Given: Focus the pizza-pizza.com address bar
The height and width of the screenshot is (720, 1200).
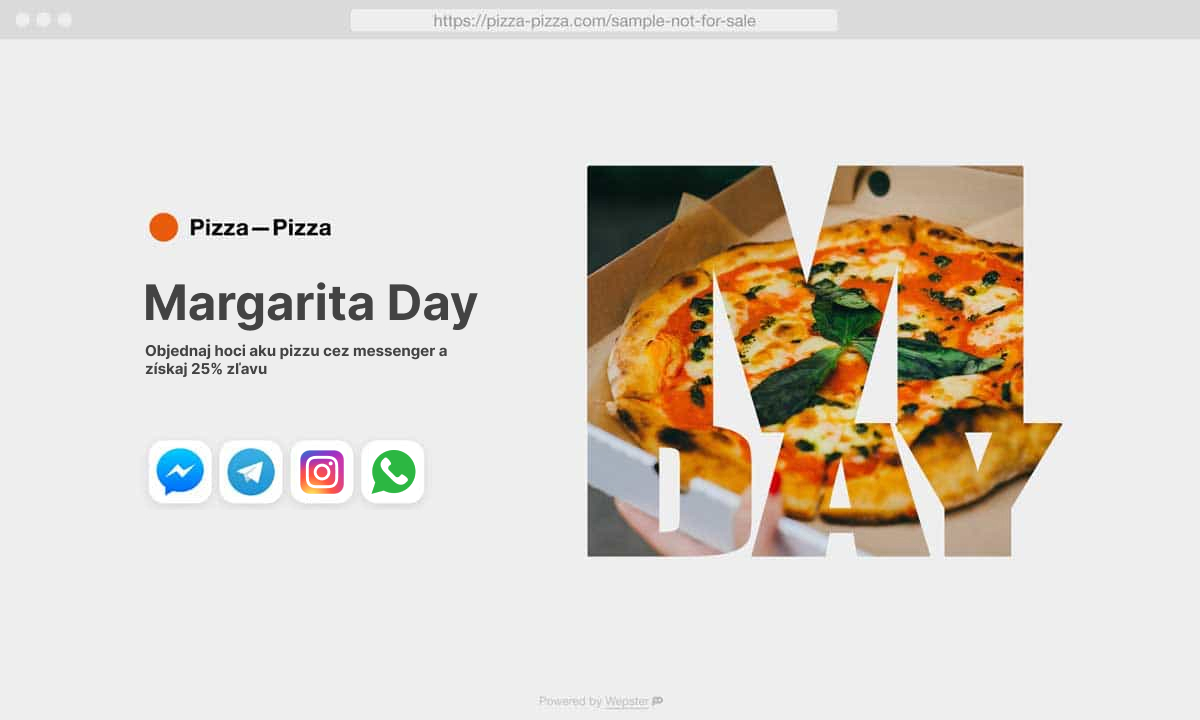Looking at the screenshot, I should [594, 20].
